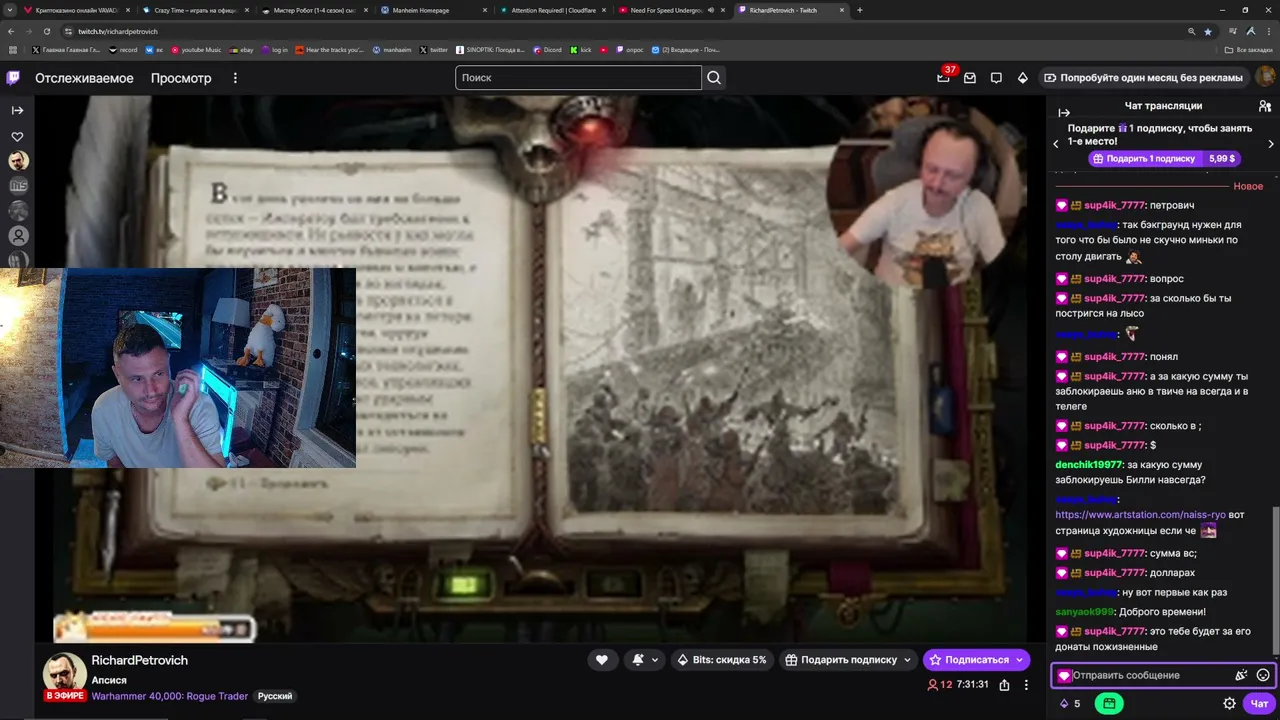Screen dimensions: 1280x720
Task: Click the Русский language tag
Action: pyautogui.click(x=275, y=696)
